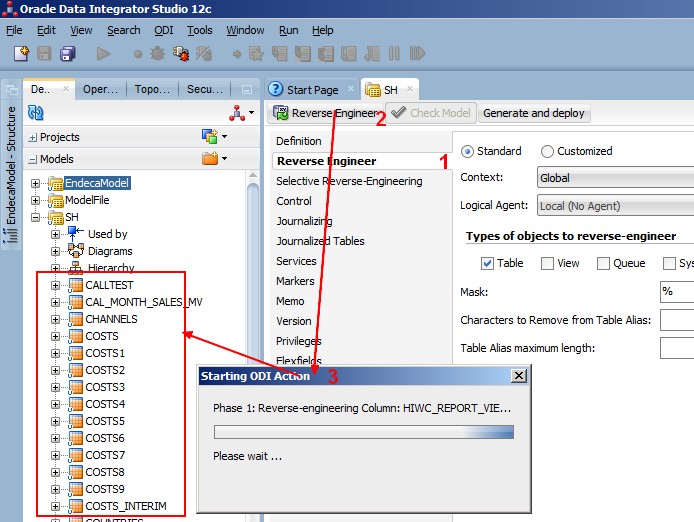Expand the EndecaModel tree node
The width and height of the screenshot is (694, 522).
tap(35, 183)
